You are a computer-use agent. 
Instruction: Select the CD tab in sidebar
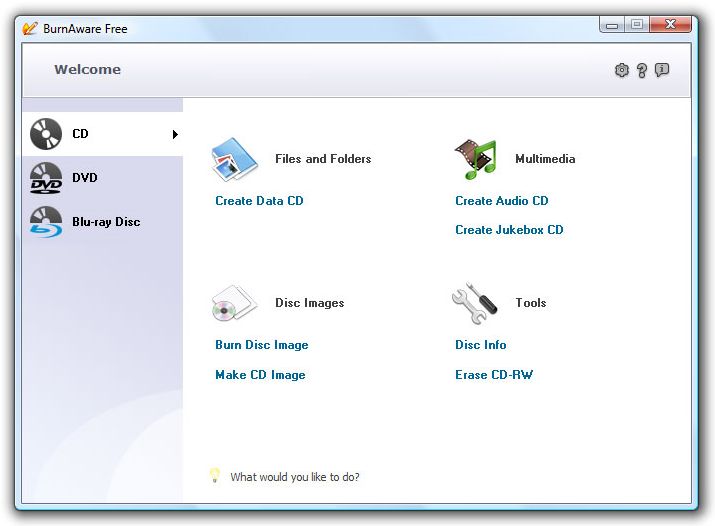coord(103,134)
